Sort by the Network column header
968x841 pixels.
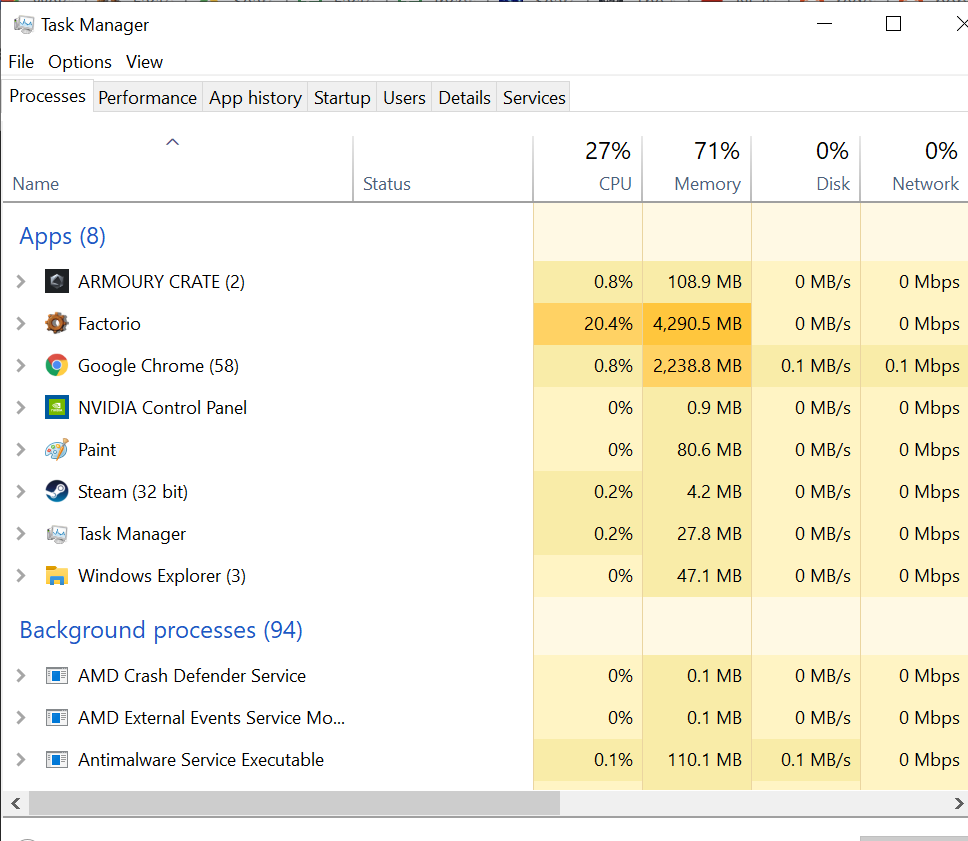[x=914, y=169]
